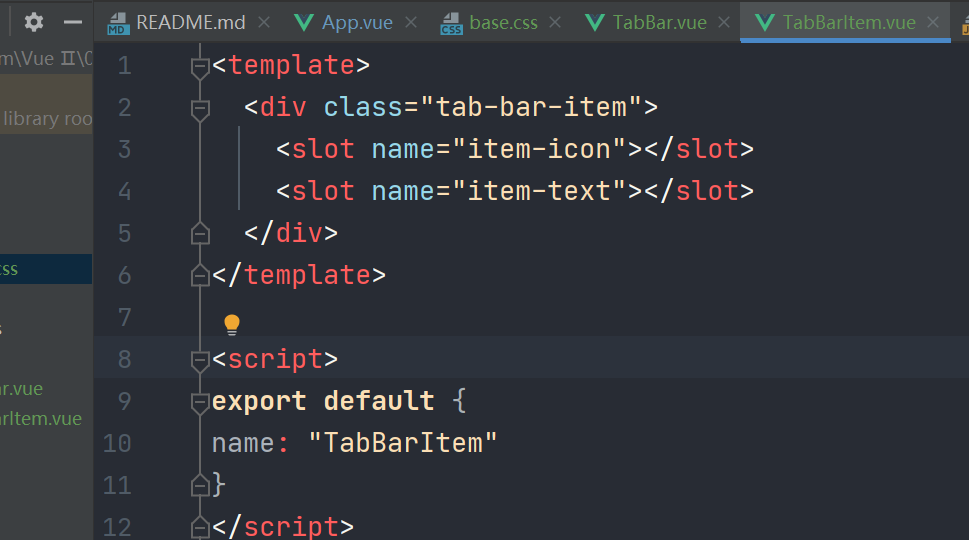Click the Vue icon on TabBar.vue tab
Screen dimensions: 969x540
point(595,23)
